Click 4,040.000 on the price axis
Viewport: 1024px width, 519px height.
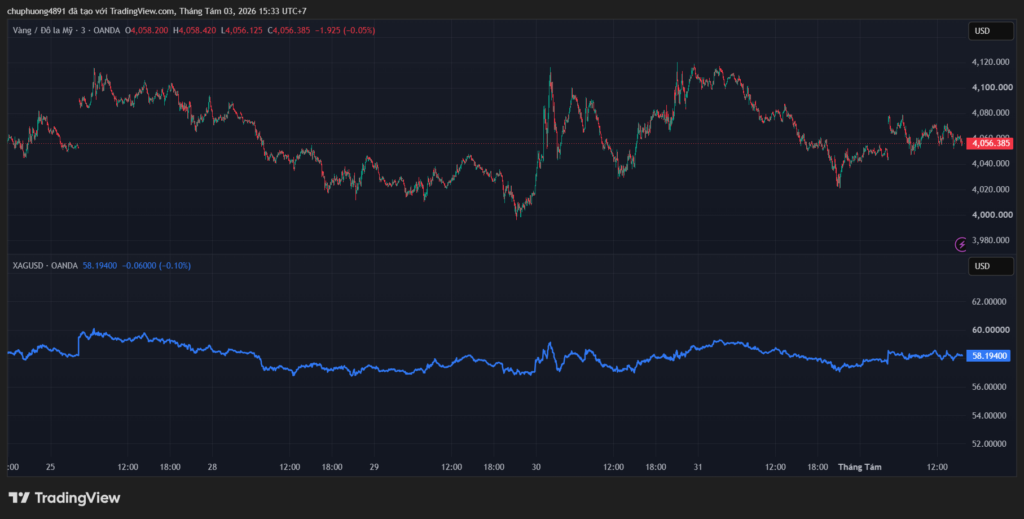(992, 164)
